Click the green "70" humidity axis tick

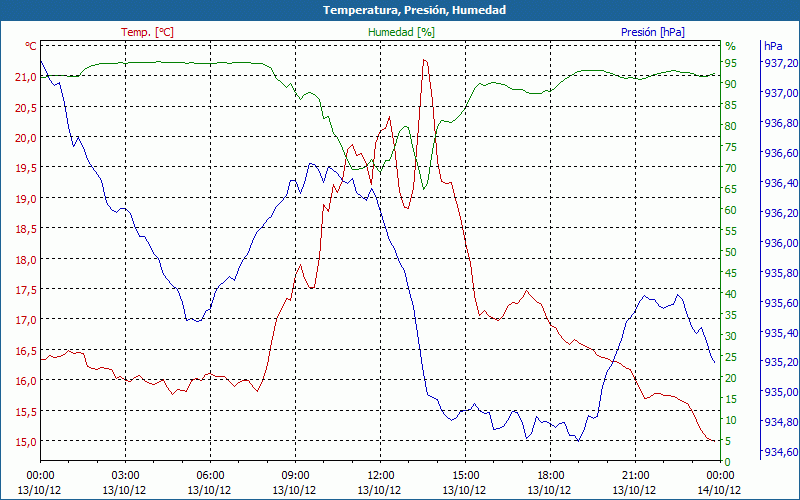click(731, 168)
